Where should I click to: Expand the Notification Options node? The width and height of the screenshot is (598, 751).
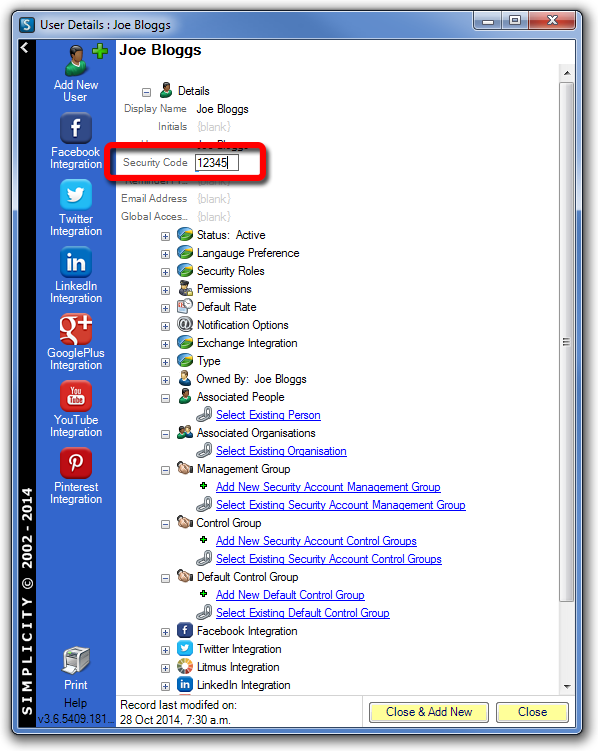(x=165, y=326)
